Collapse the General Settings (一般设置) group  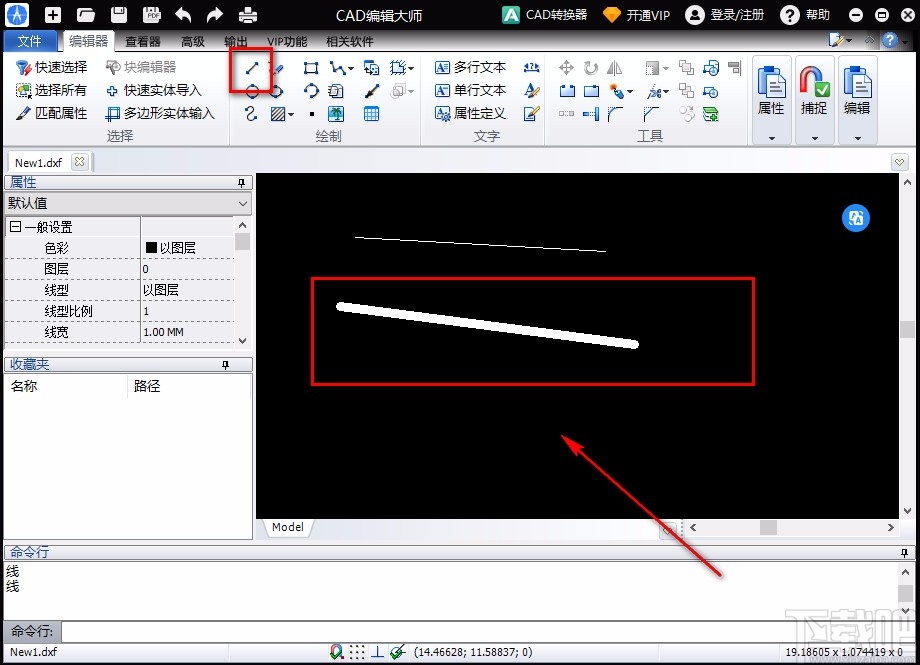point(15,227)
